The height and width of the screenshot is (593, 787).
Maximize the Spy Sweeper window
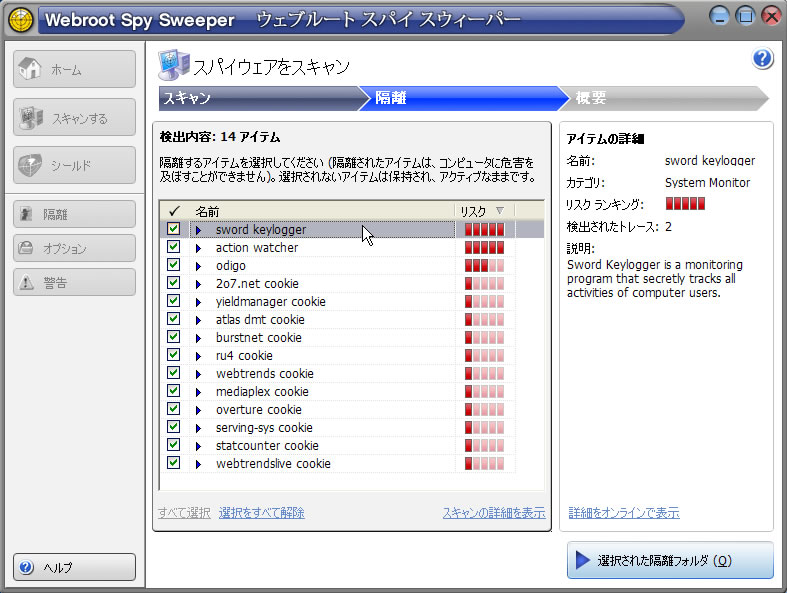(745, 16)
